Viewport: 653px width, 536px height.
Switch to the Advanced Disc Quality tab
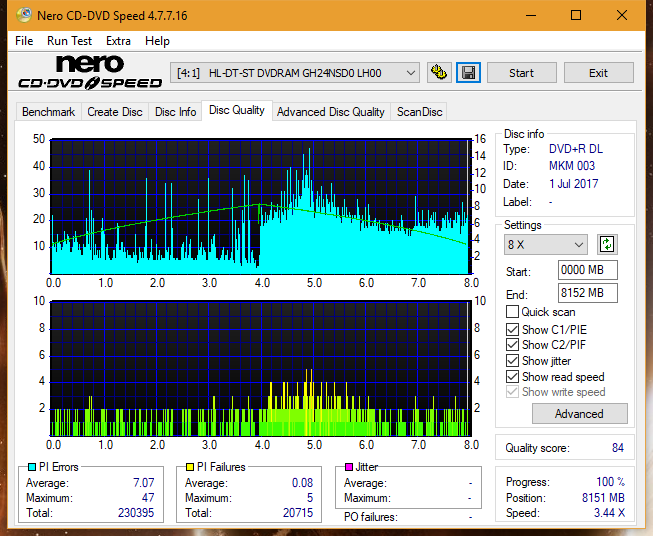coord(331,112)
